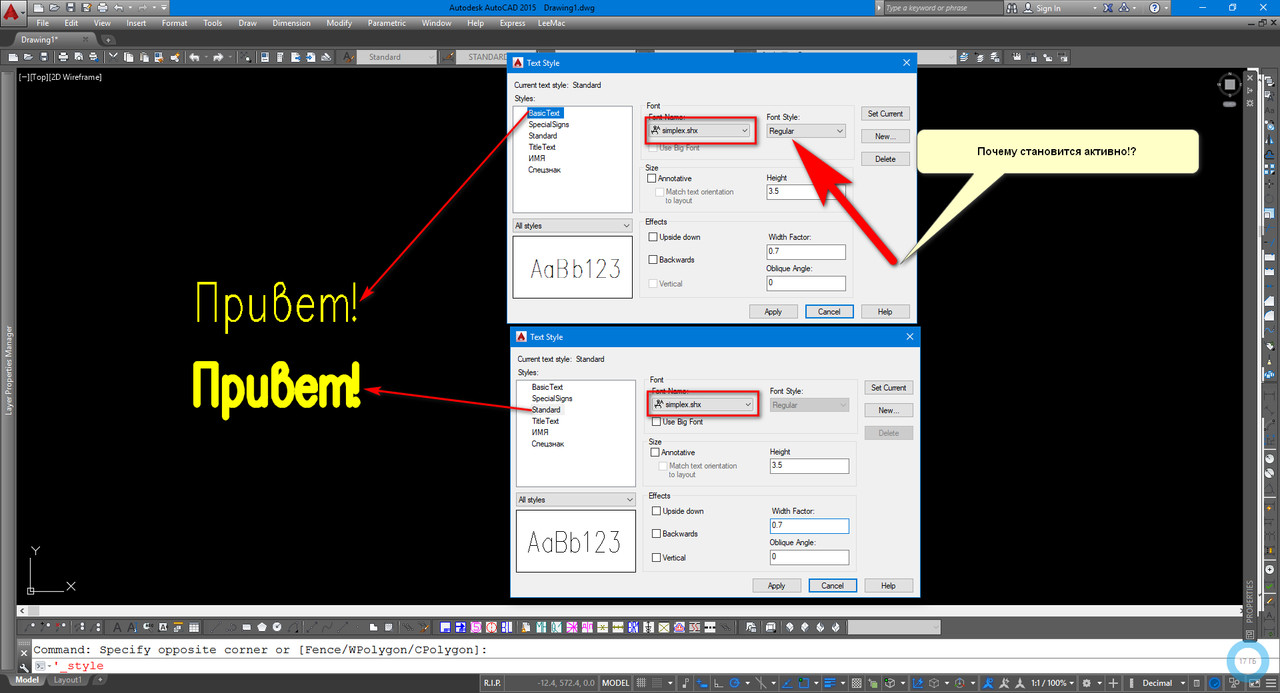Viewport: 1280px width, 693px height.
Task: Open the AutoCAD application menu button
Action: pos(14,12)
